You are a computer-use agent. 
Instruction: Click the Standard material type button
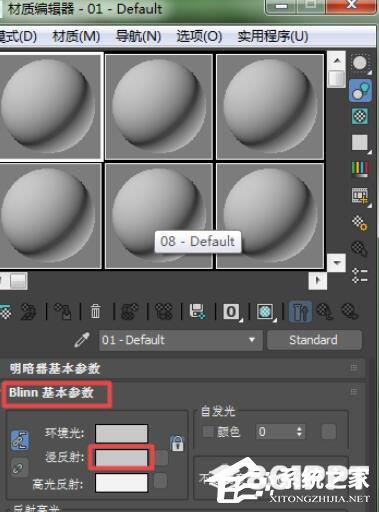click(314, 340)
